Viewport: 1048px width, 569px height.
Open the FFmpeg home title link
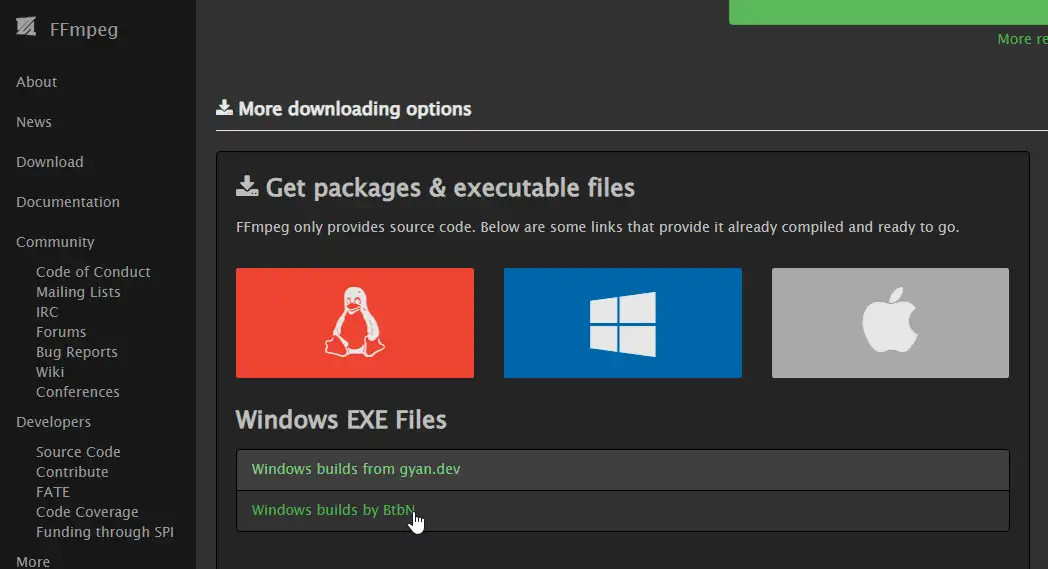pos(84,29)
